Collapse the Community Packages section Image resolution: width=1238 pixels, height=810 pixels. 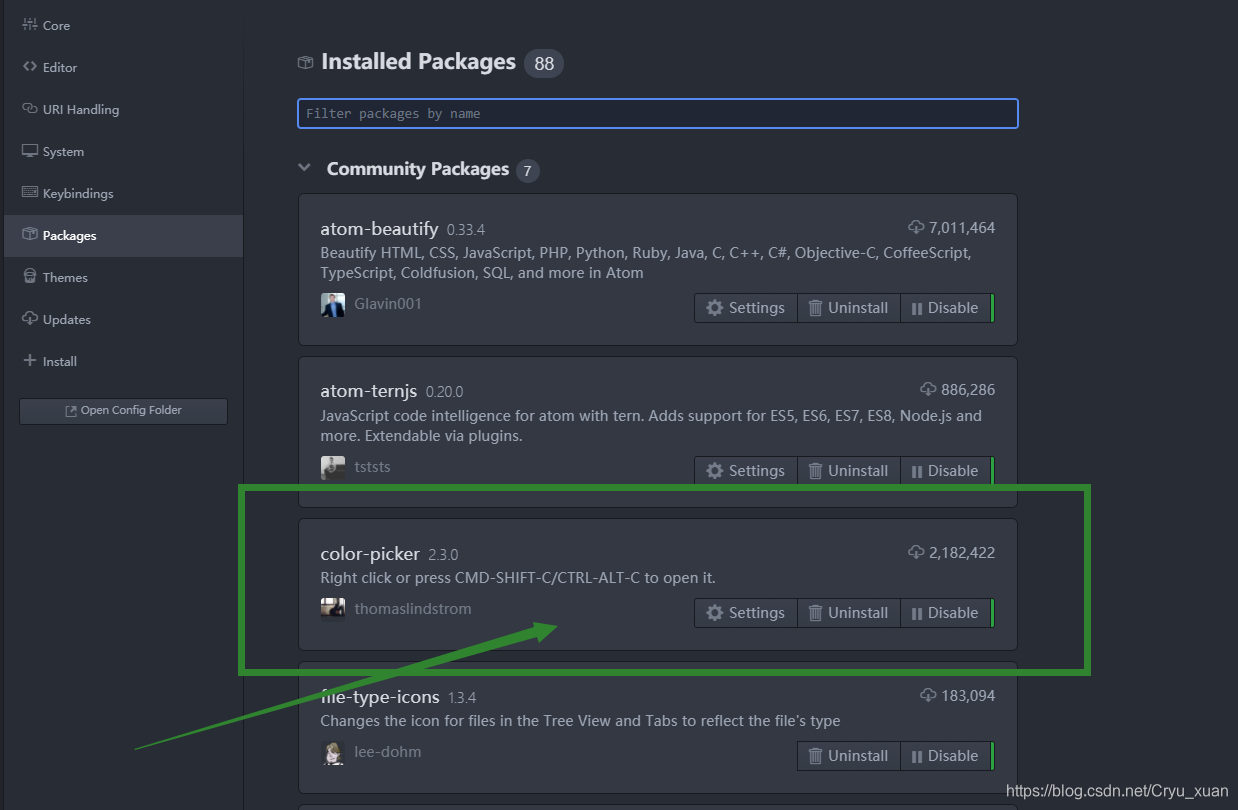coord(304,168)
